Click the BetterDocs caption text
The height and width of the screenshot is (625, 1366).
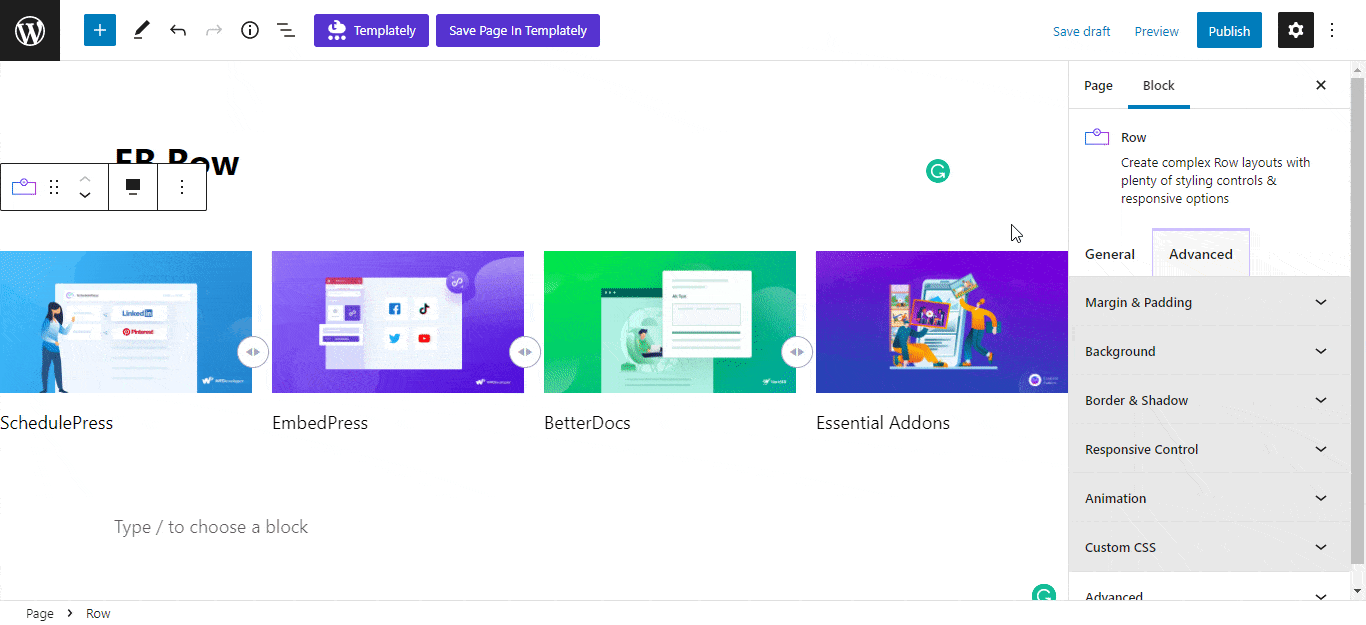pyautogui.click(x=587, y=423)
